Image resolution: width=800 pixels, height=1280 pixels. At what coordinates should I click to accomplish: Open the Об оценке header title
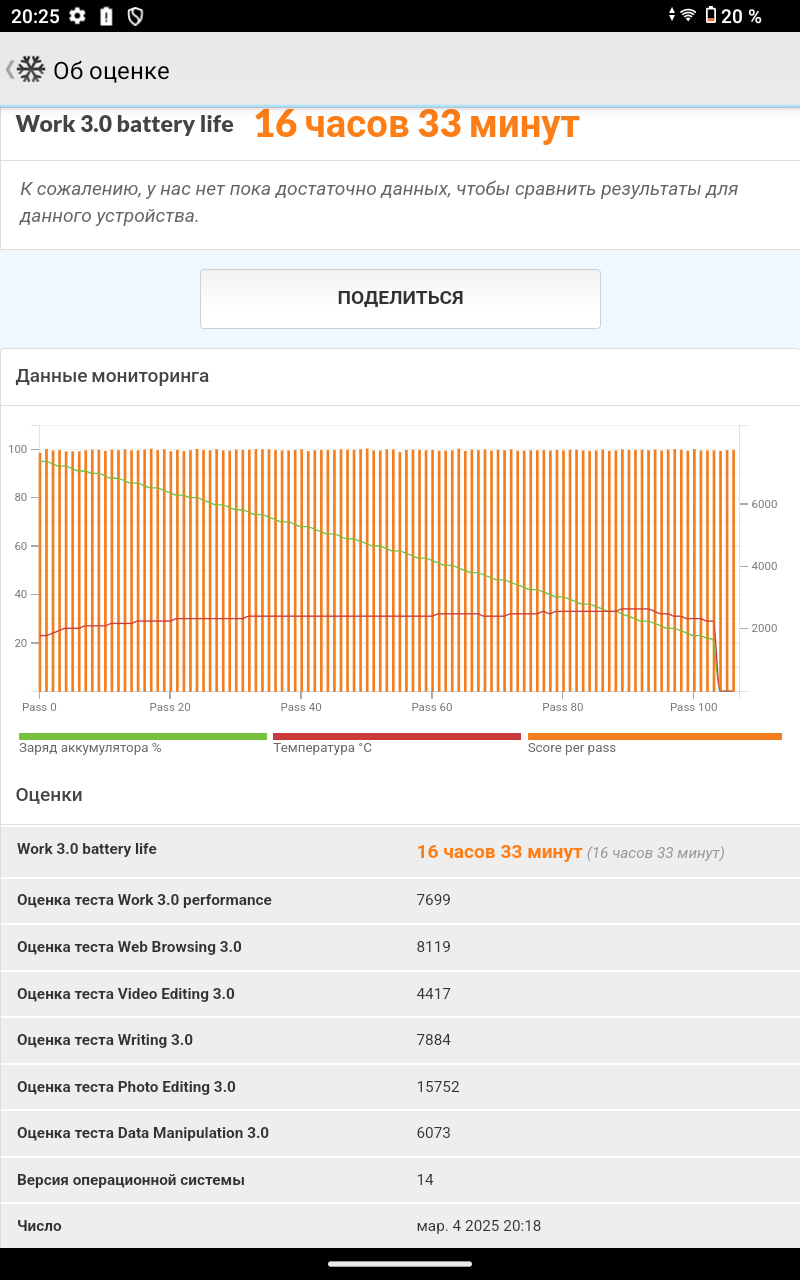[111, 71]
